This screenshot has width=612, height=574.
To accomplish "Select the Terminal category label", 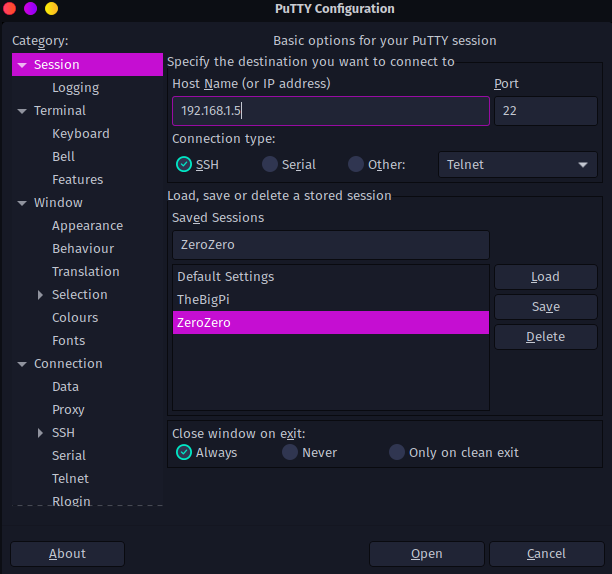I will 60,111.
